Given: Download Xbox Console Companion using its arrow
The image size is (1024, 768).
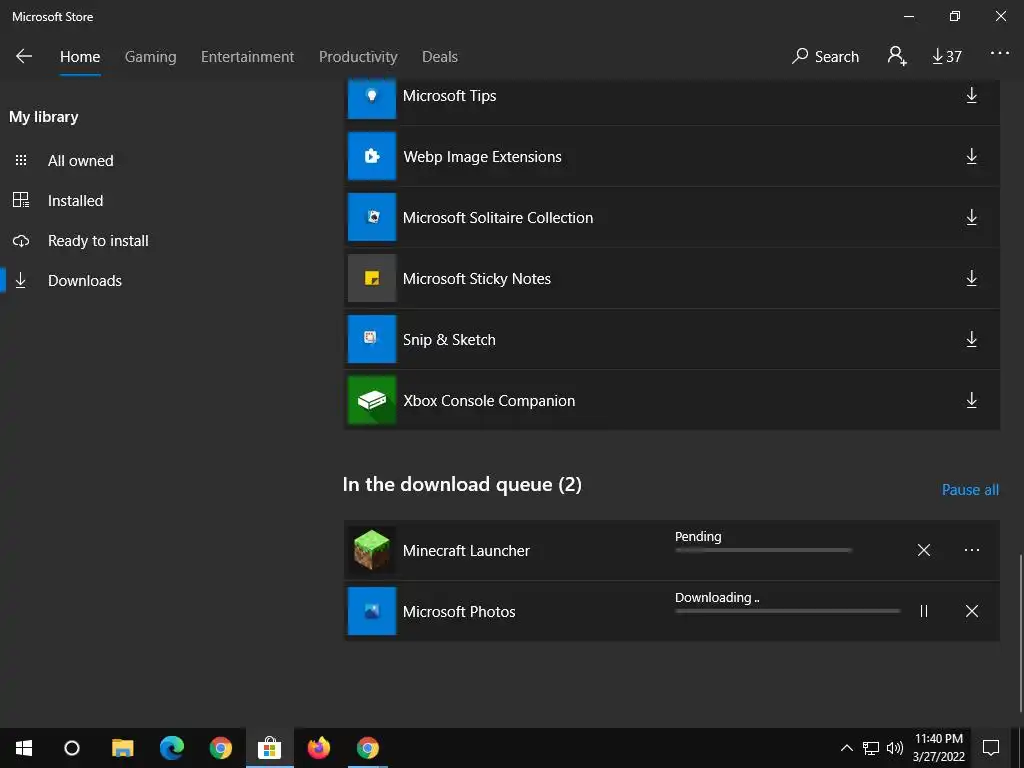Looking at the screenshot, I should pyautogui.click(x=972, y=400).
